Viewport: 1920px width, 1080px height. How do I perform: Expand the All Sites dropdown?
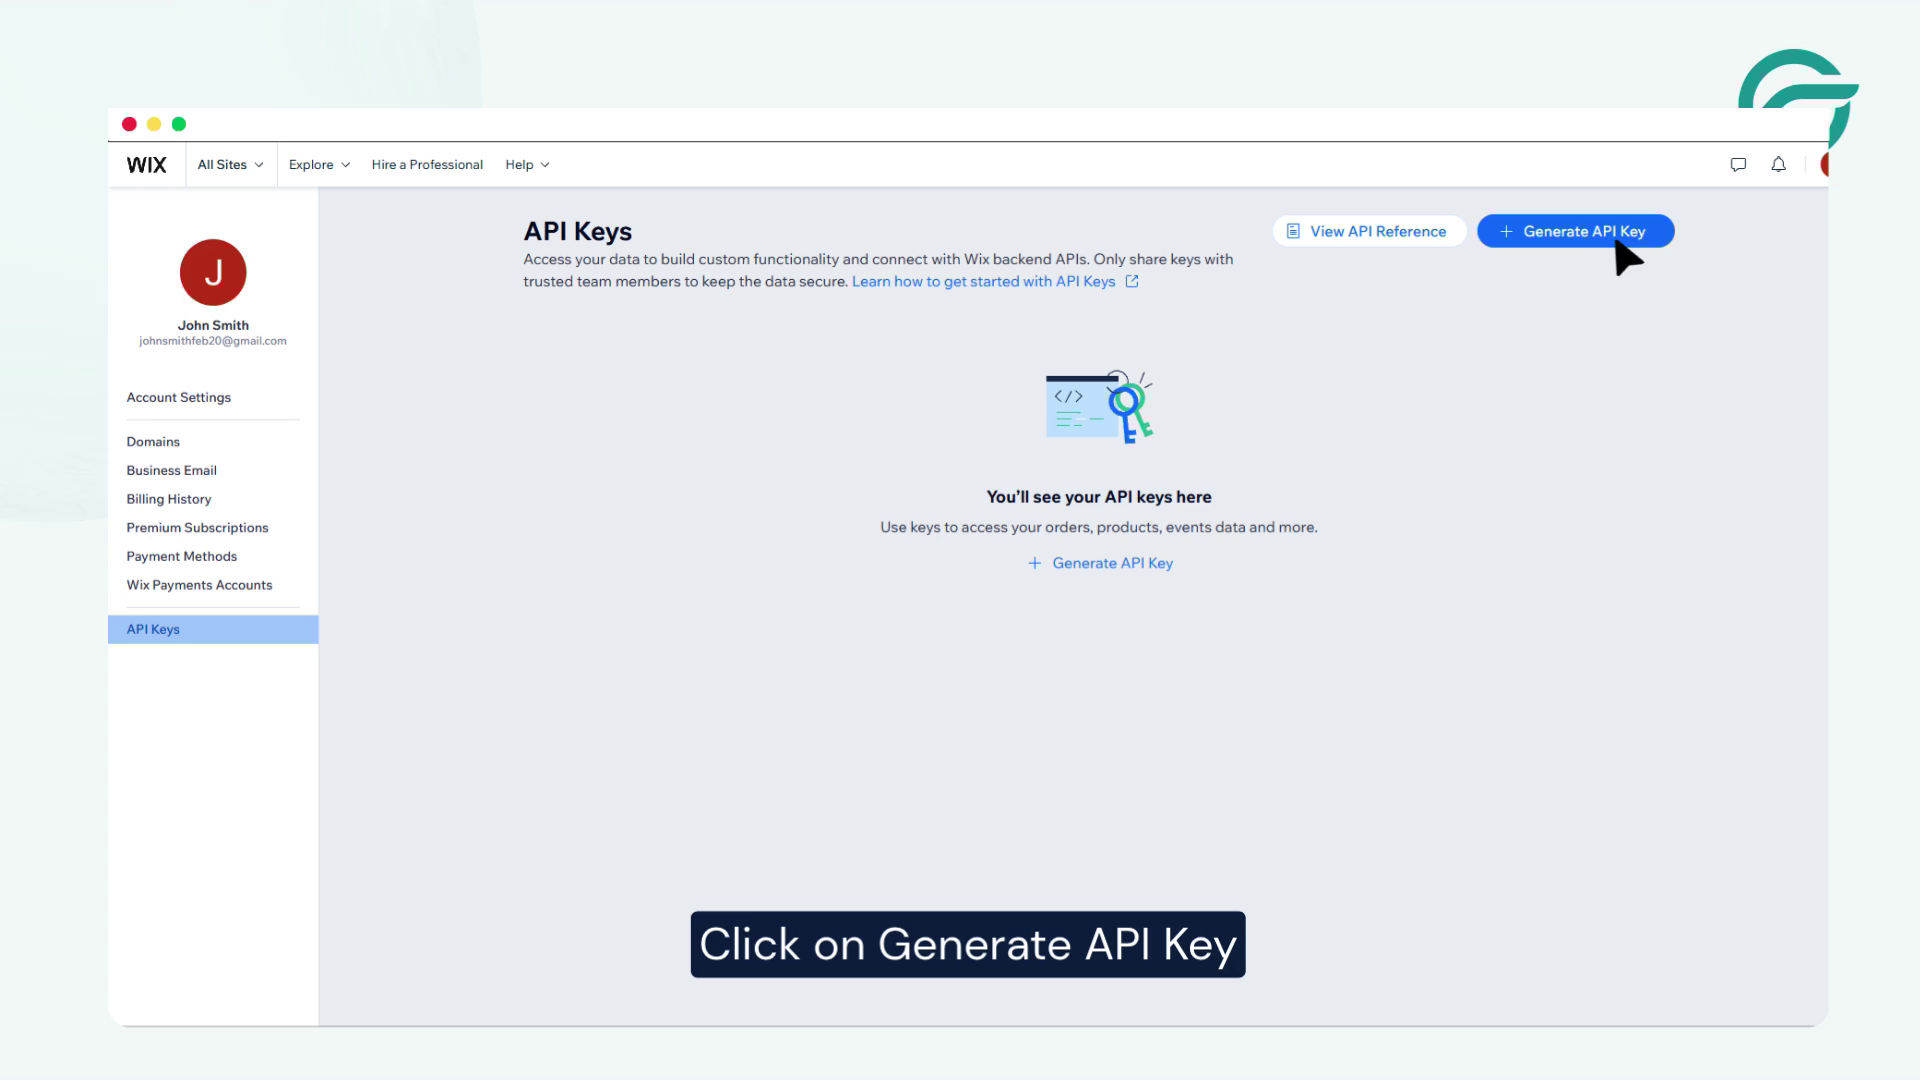point(230,165)
